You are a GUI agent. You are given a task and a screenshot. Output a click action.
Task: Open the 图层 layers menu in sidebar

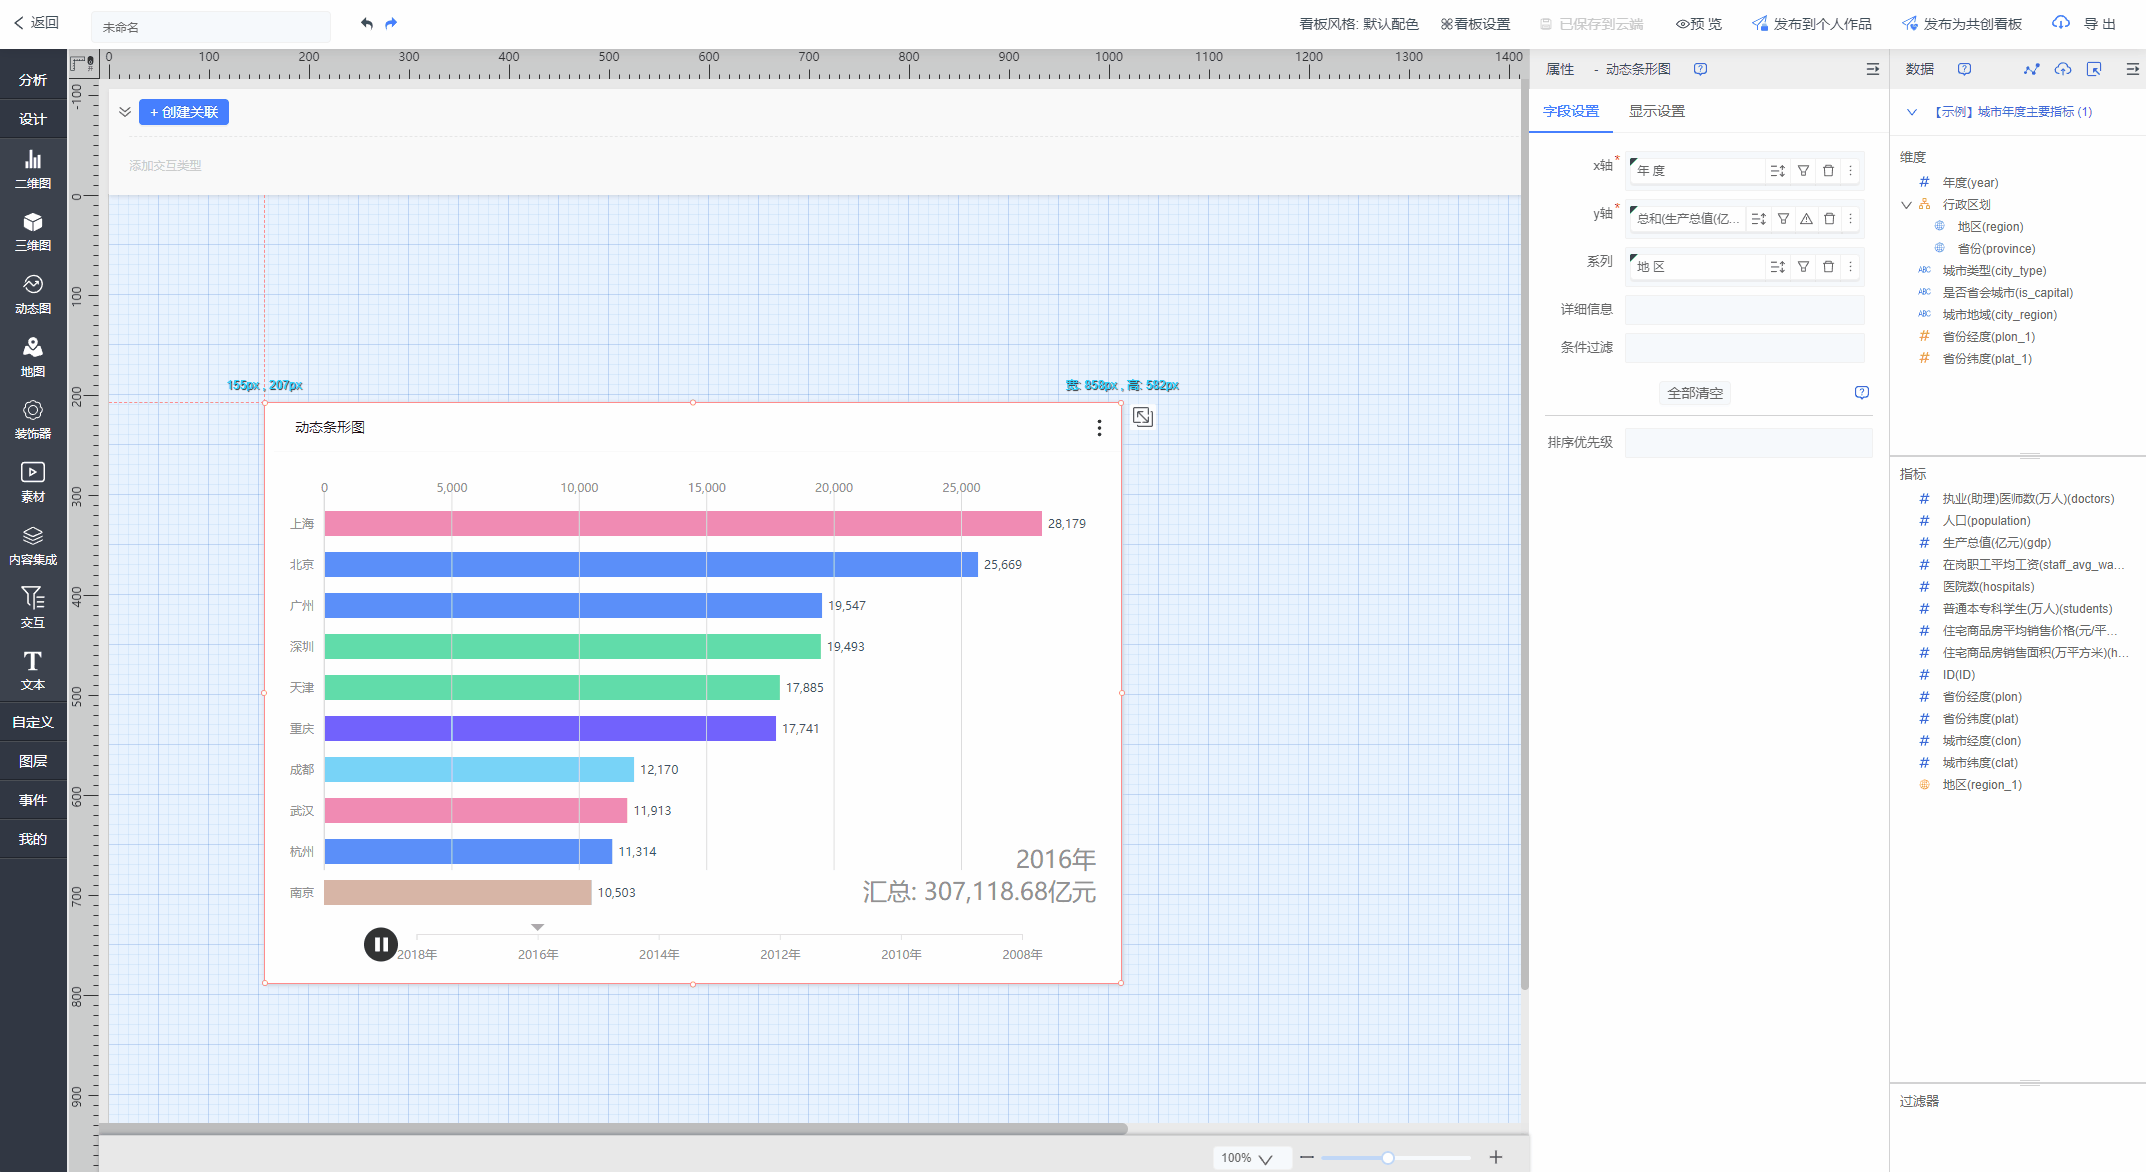pos(33,761)
